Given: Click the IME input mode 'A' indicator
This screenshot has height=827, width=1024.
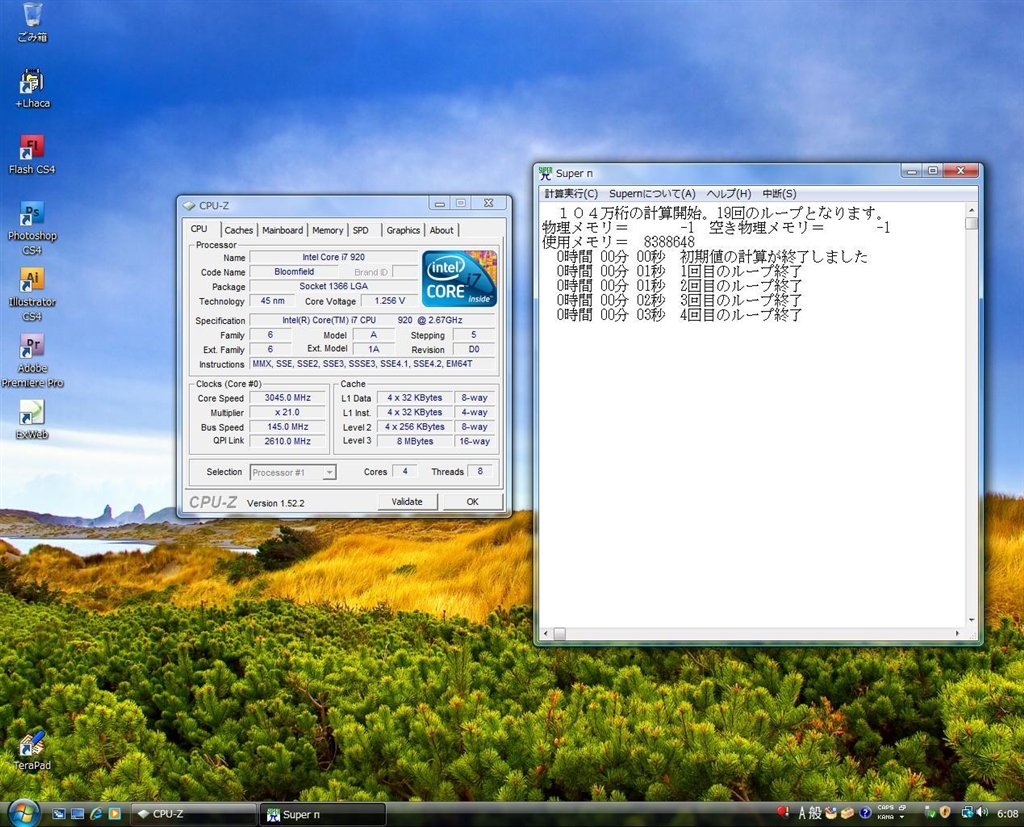Looking at the screenshot, I should pyautogui.click(x=802, y=813).
